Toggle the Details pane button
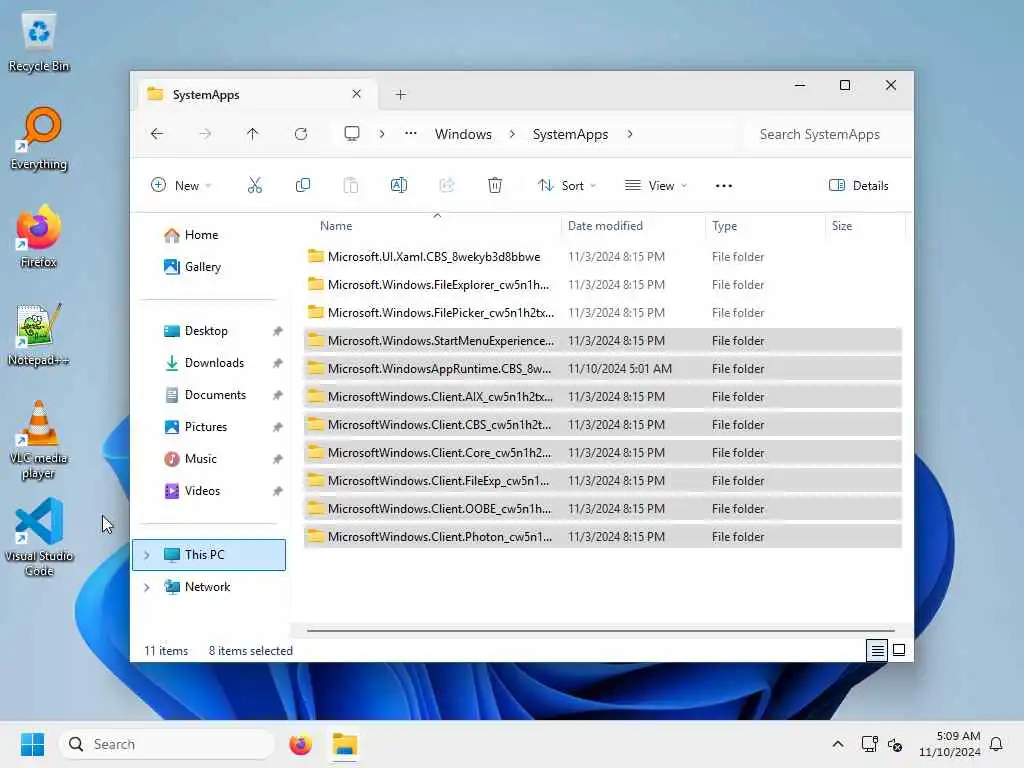The width and height of the screenshot is (1024, 768). click(x=859, y=185)
